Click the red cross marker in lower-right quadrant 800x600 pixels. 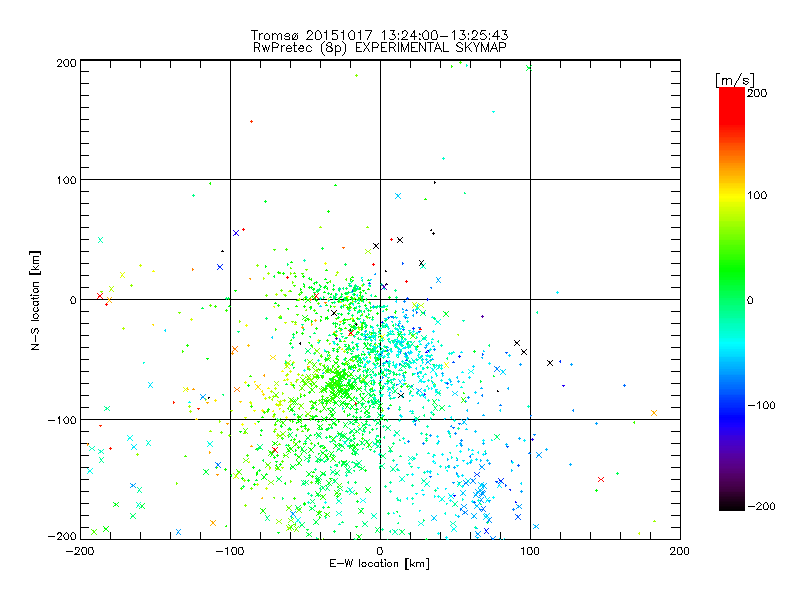coord(601,479)
